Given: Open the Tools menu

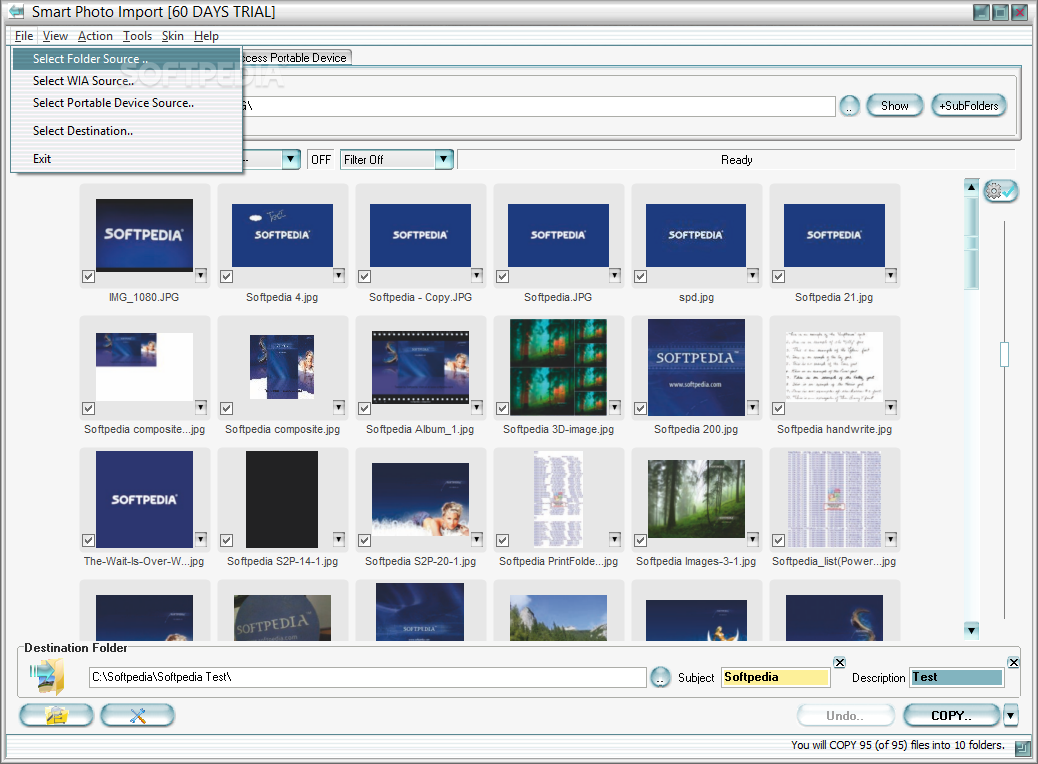Looking at the screenshot, I should click(x=137, y=36).
